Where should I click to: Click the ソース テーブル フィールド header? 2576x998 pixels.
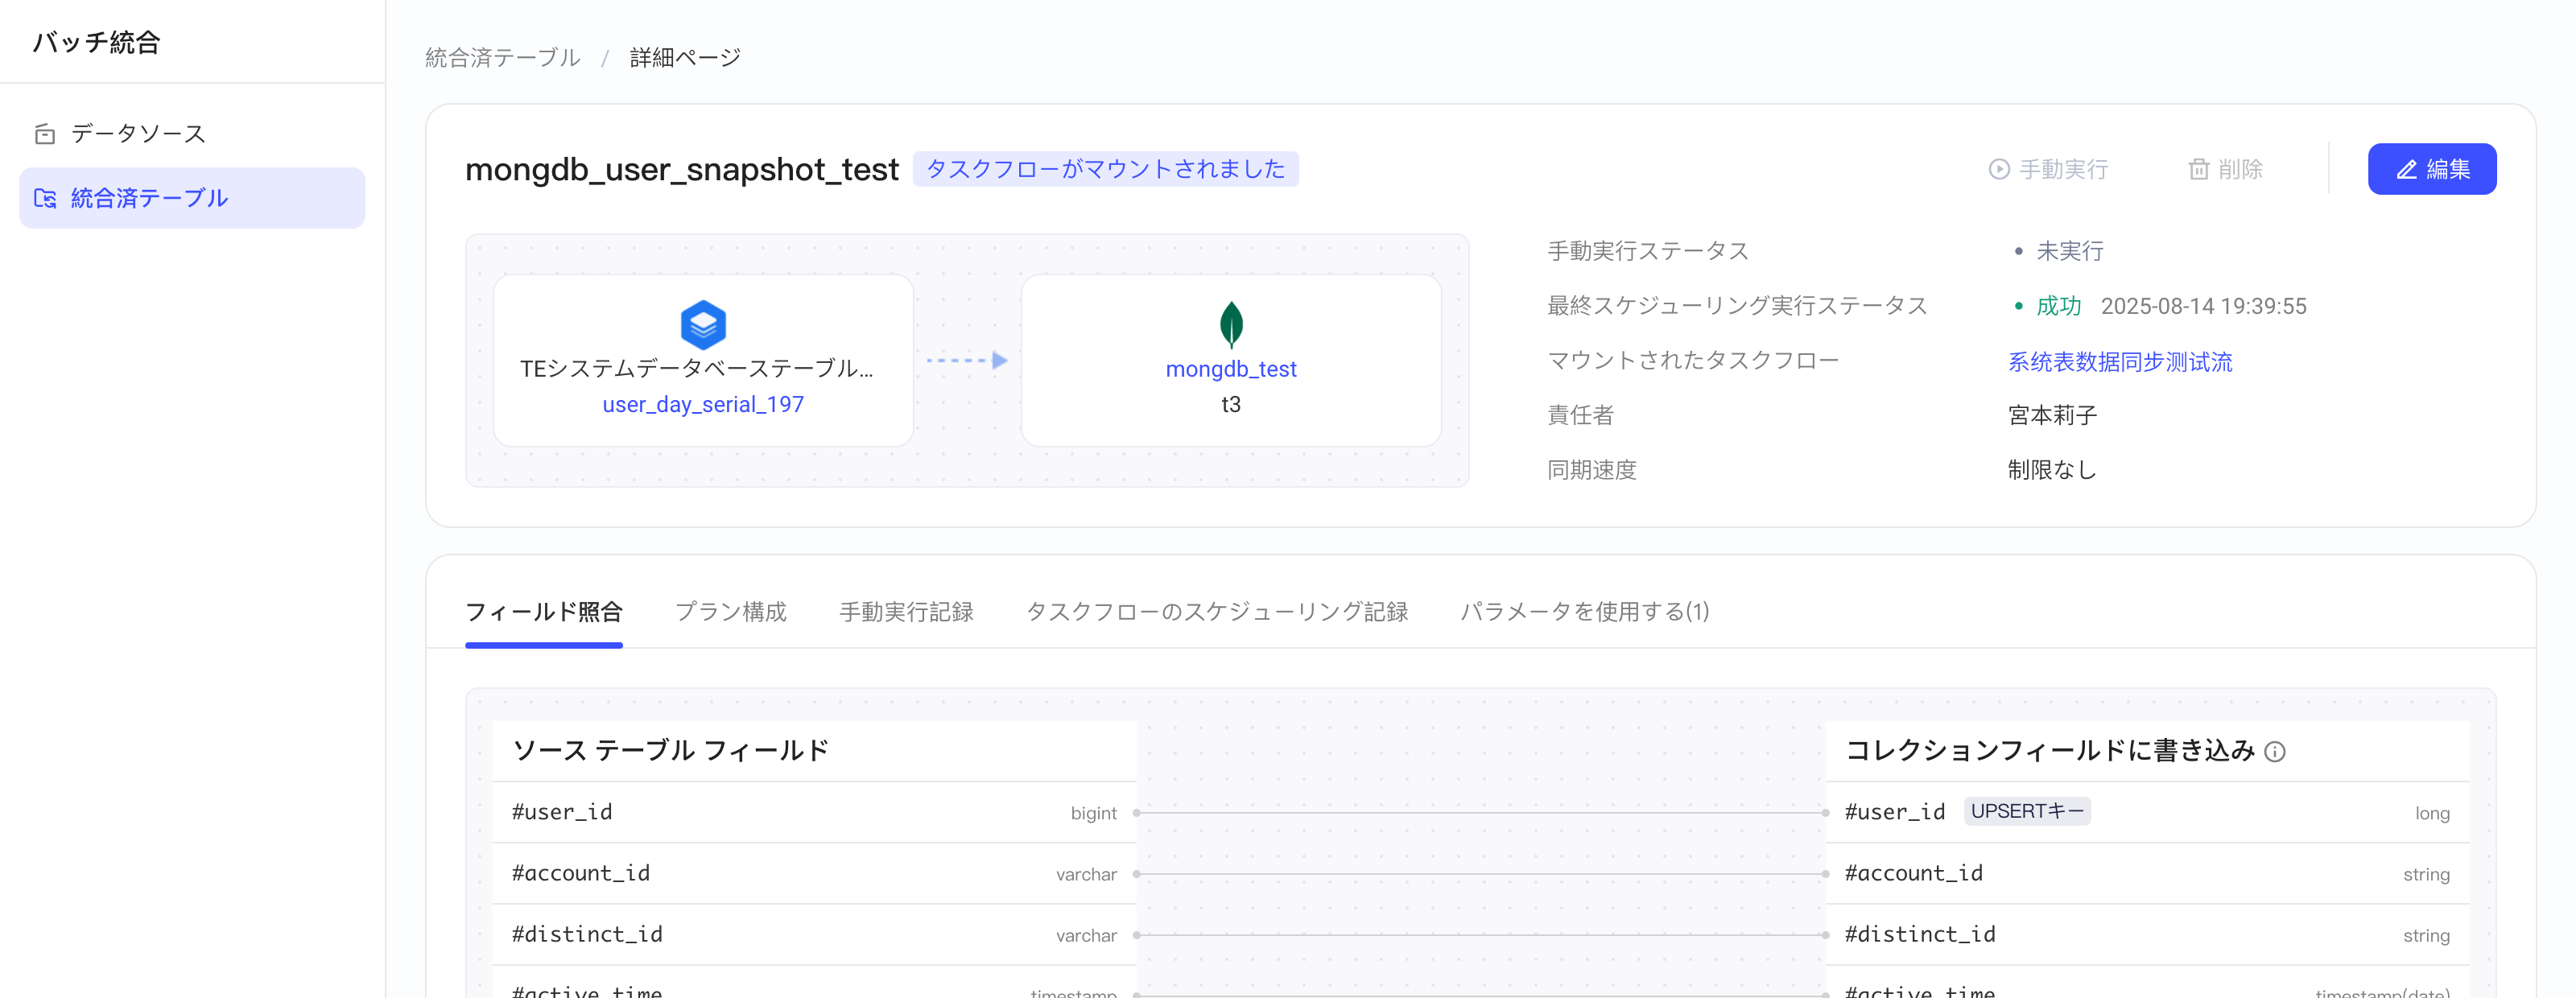click(x=671, y=750)
